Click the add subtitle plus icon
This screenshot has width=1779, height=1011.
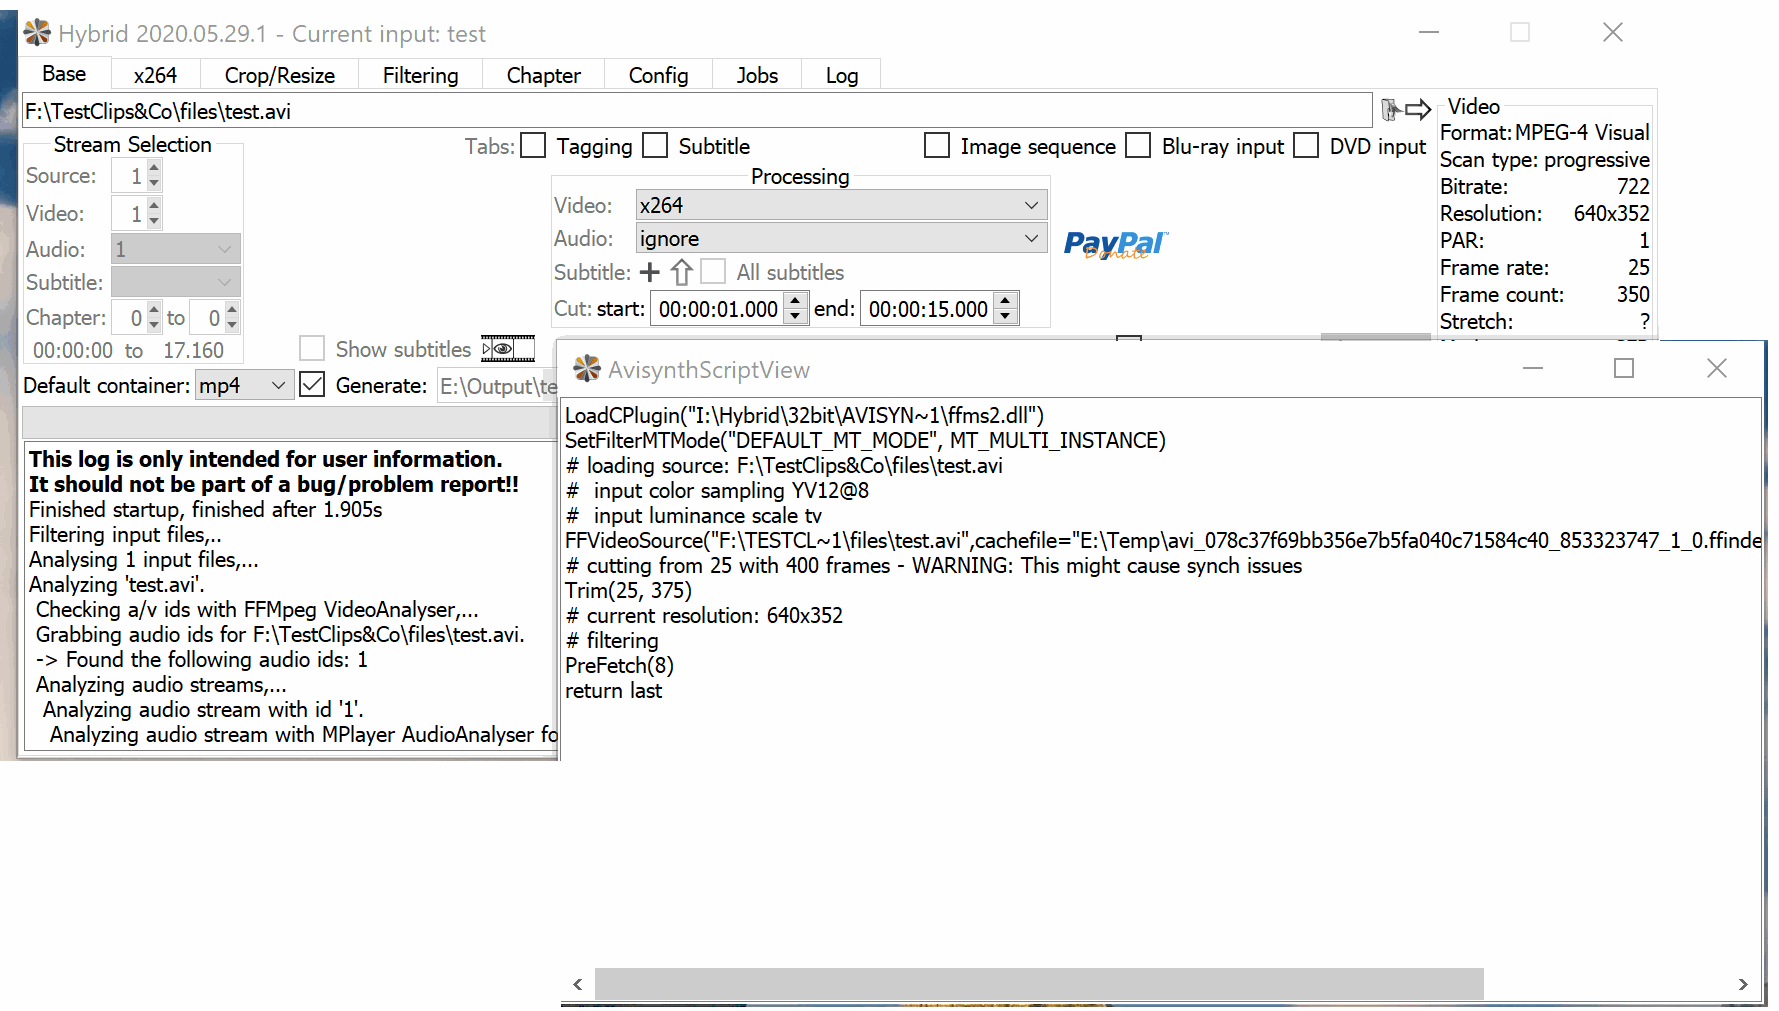[x=650, y=272]
